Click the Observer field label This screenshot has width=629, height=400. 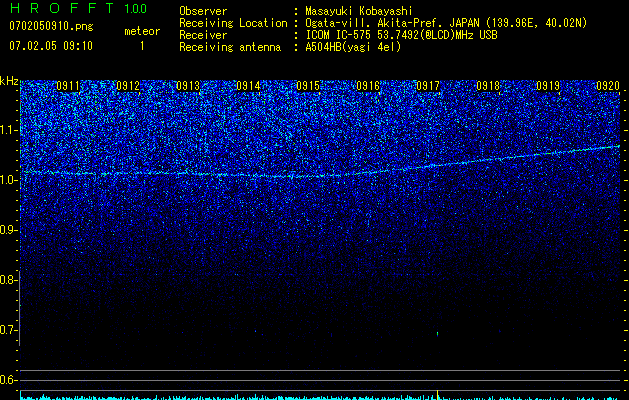[x=203, y=11]
